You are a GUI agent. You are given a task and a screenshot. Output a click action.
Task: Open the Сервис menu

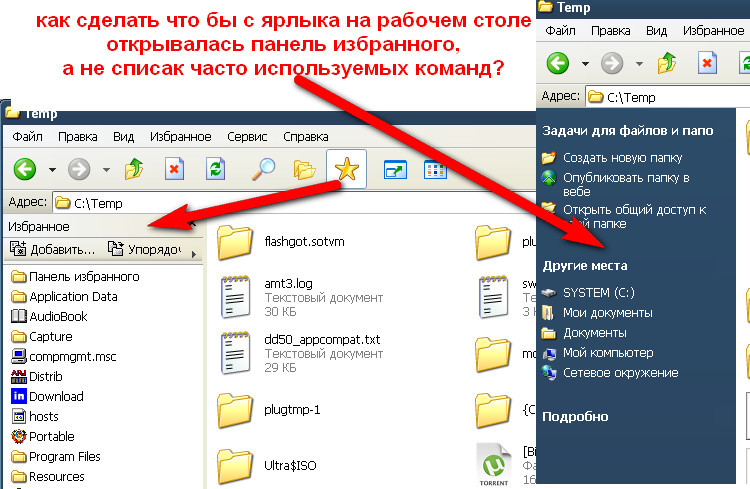pyautogui.click(x=247, y=137)
